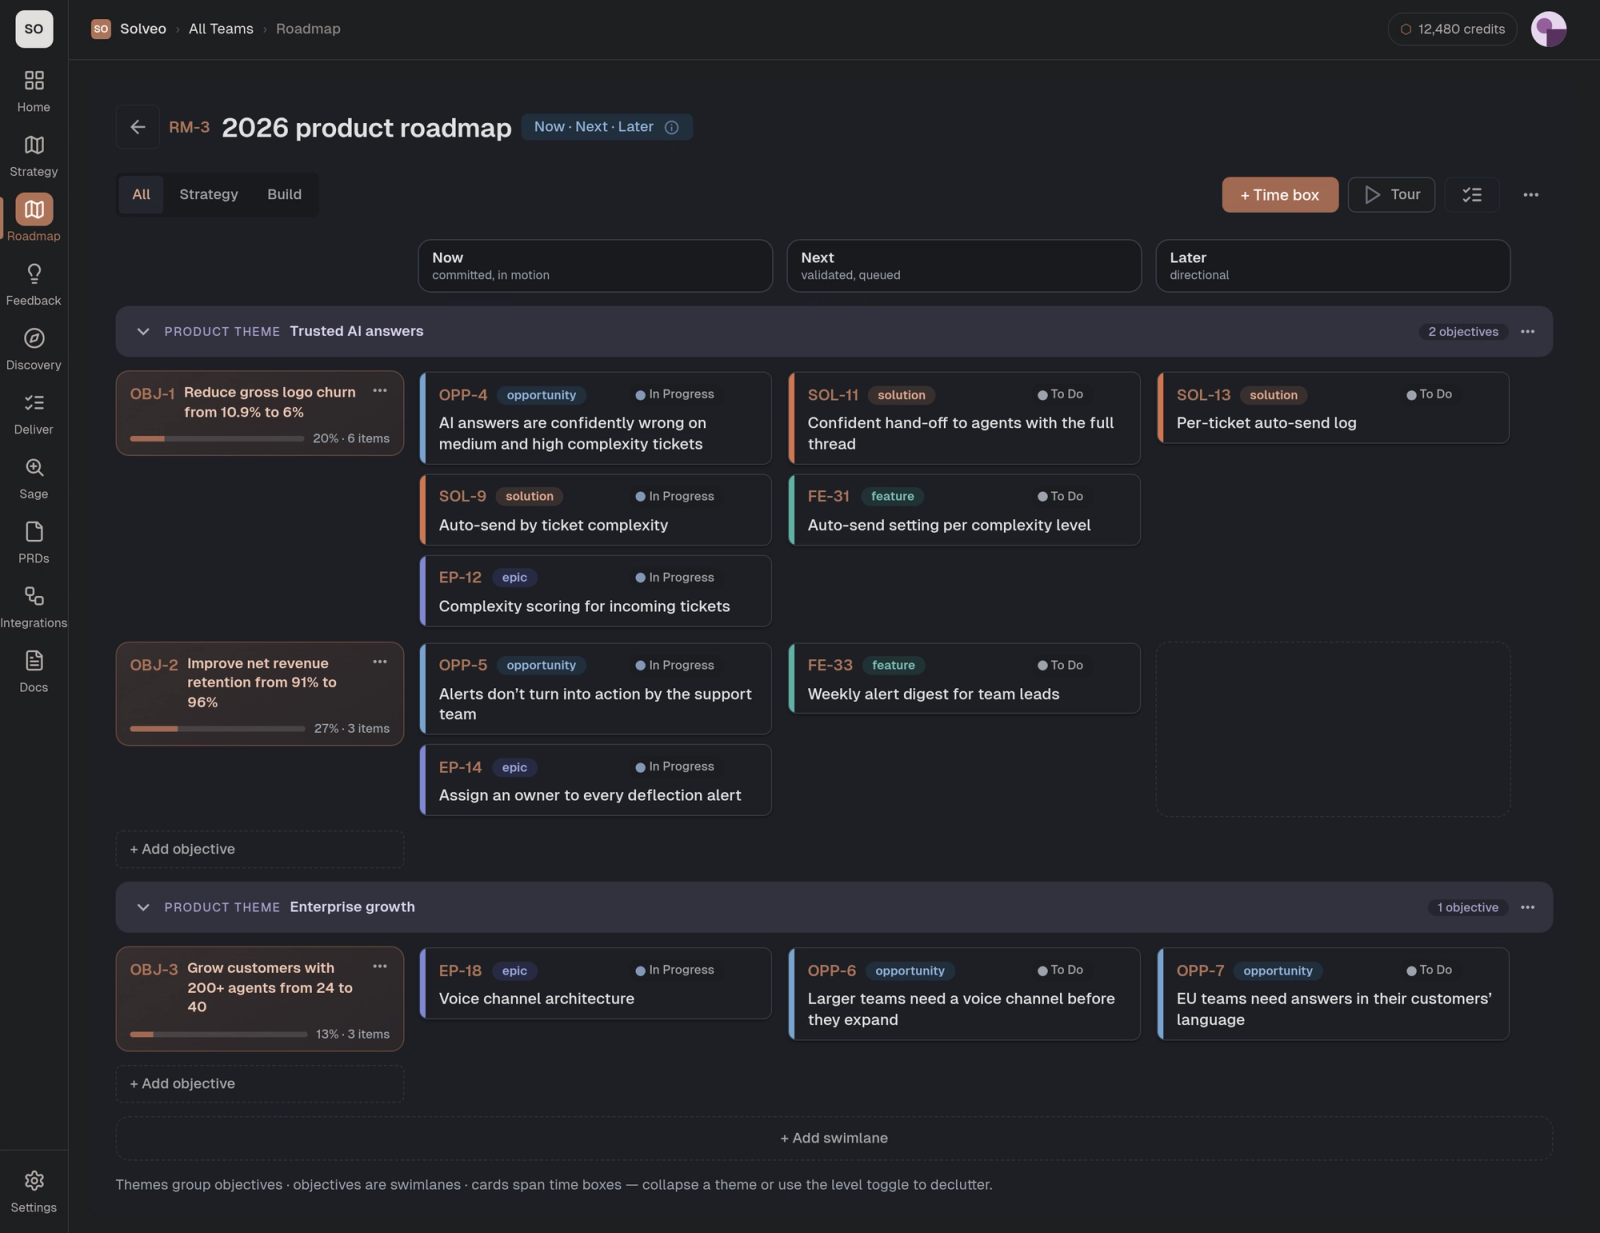Click info icon beside Now · Next · Later
This screenshot has height=1233, width=1600.
pos(672,127)
